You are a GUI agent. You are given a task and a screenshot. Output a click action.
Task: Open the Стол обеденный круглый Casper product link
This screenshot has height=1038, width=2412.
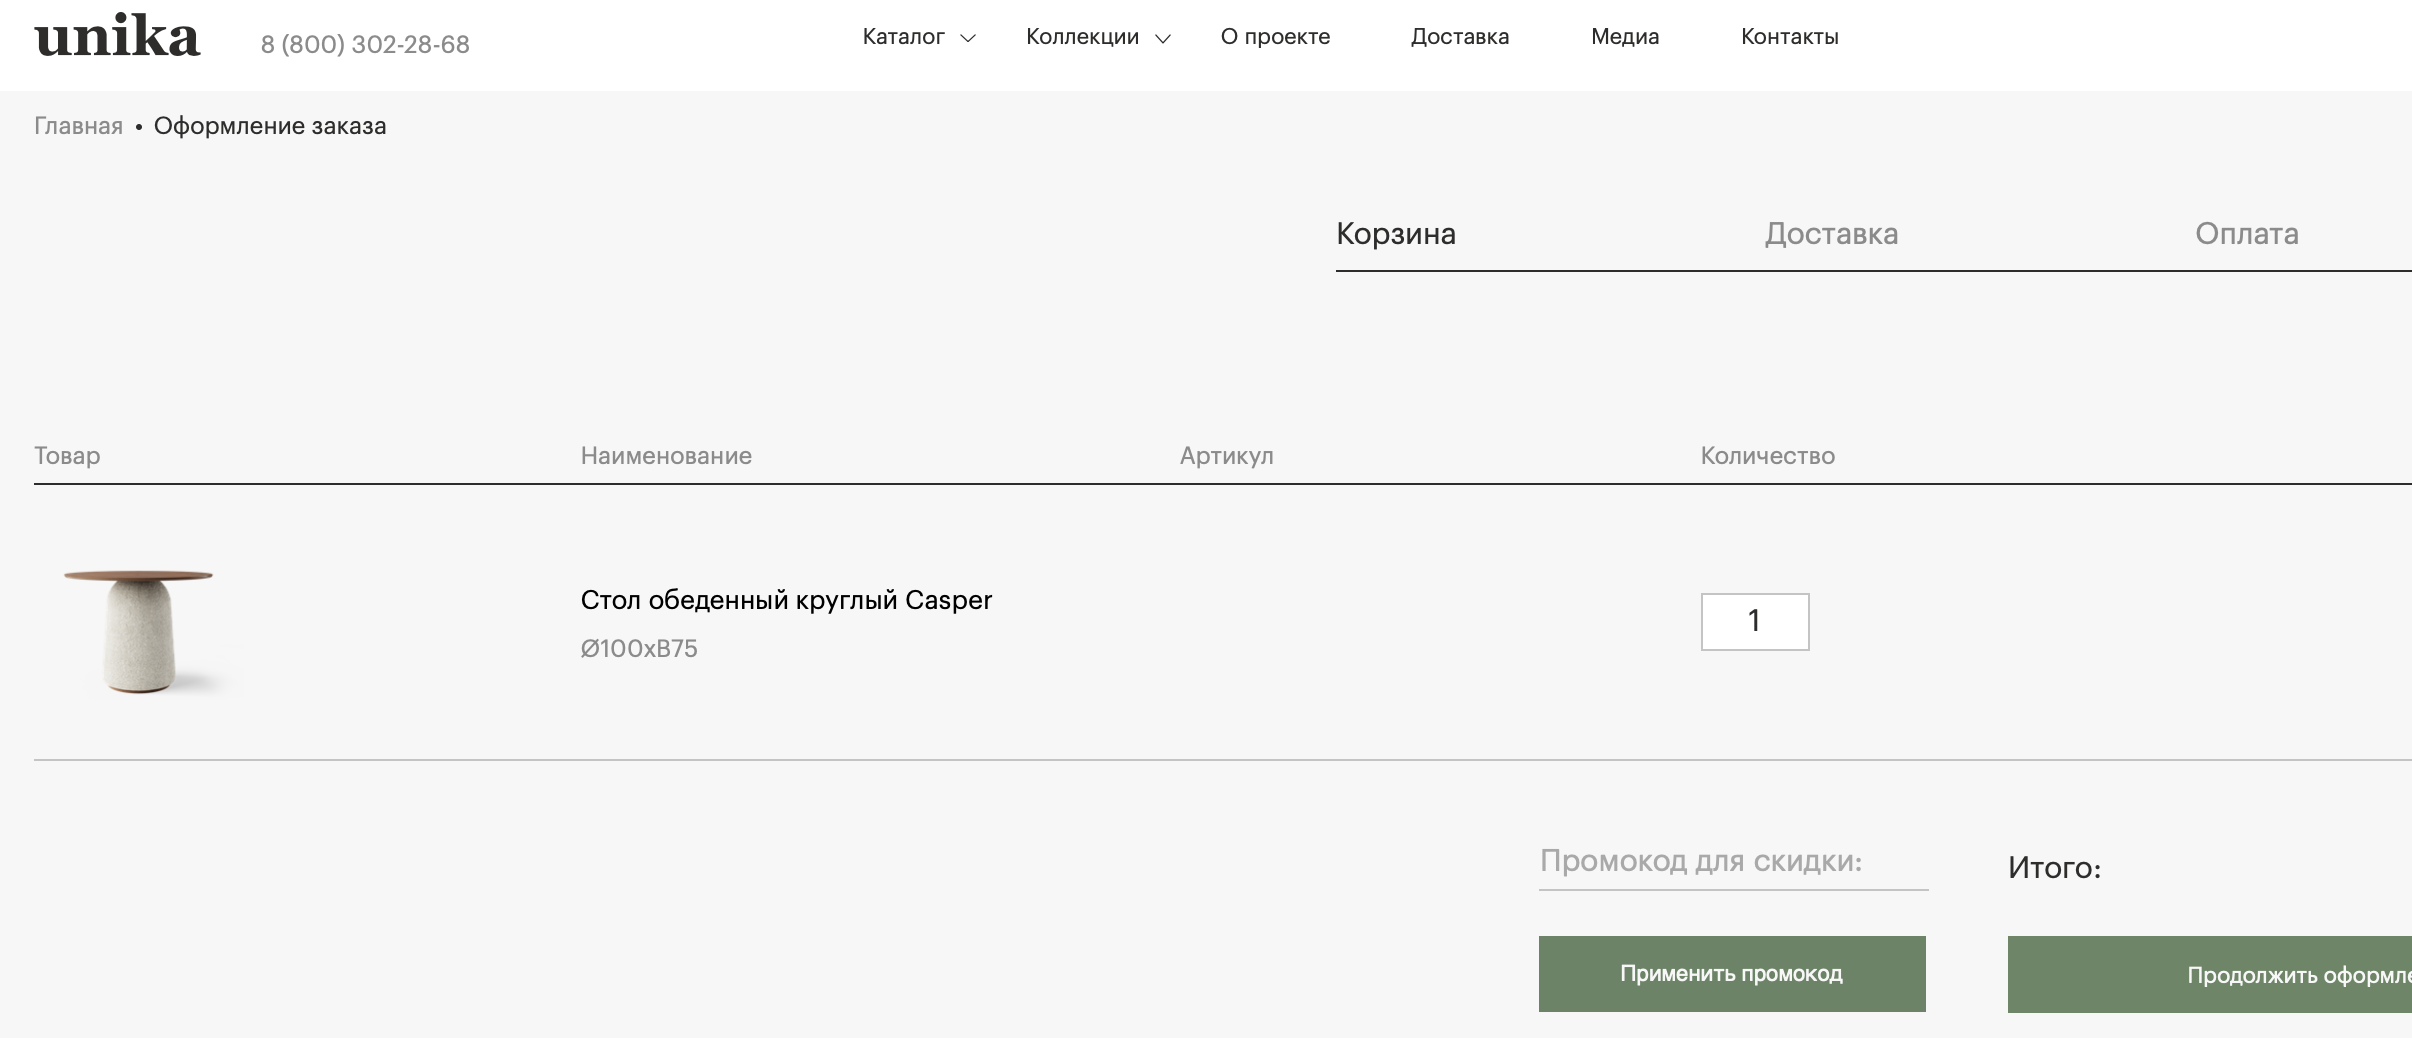786,600
